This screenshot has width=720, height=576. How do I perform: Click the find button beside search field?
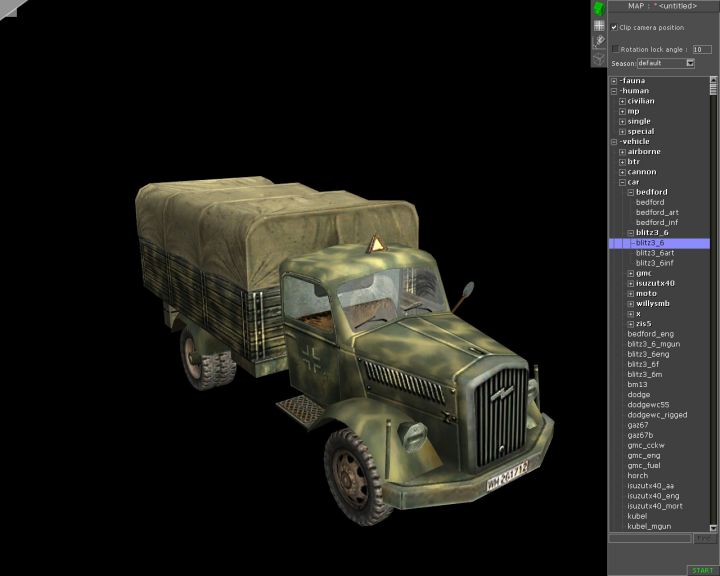(x=704, y=538)
